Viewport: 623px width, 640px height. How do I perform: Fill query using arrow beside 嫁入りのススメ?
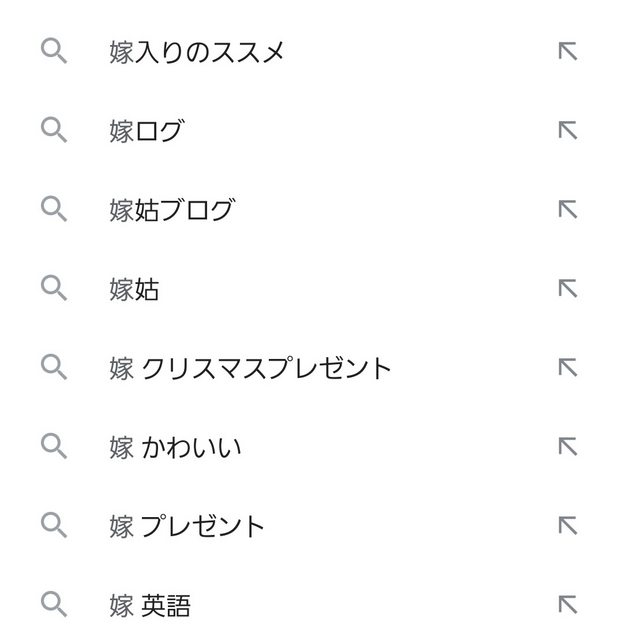[568, 51]
